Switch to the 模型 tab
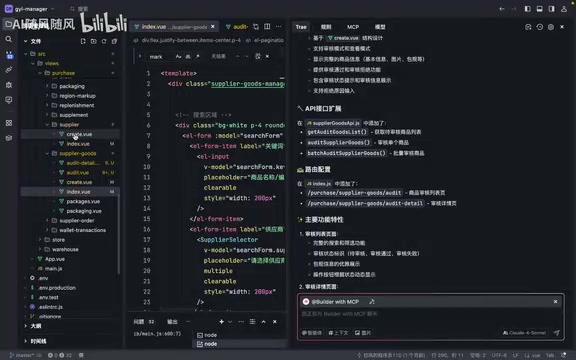The image size is (576, 360). [x=380, y=27]
